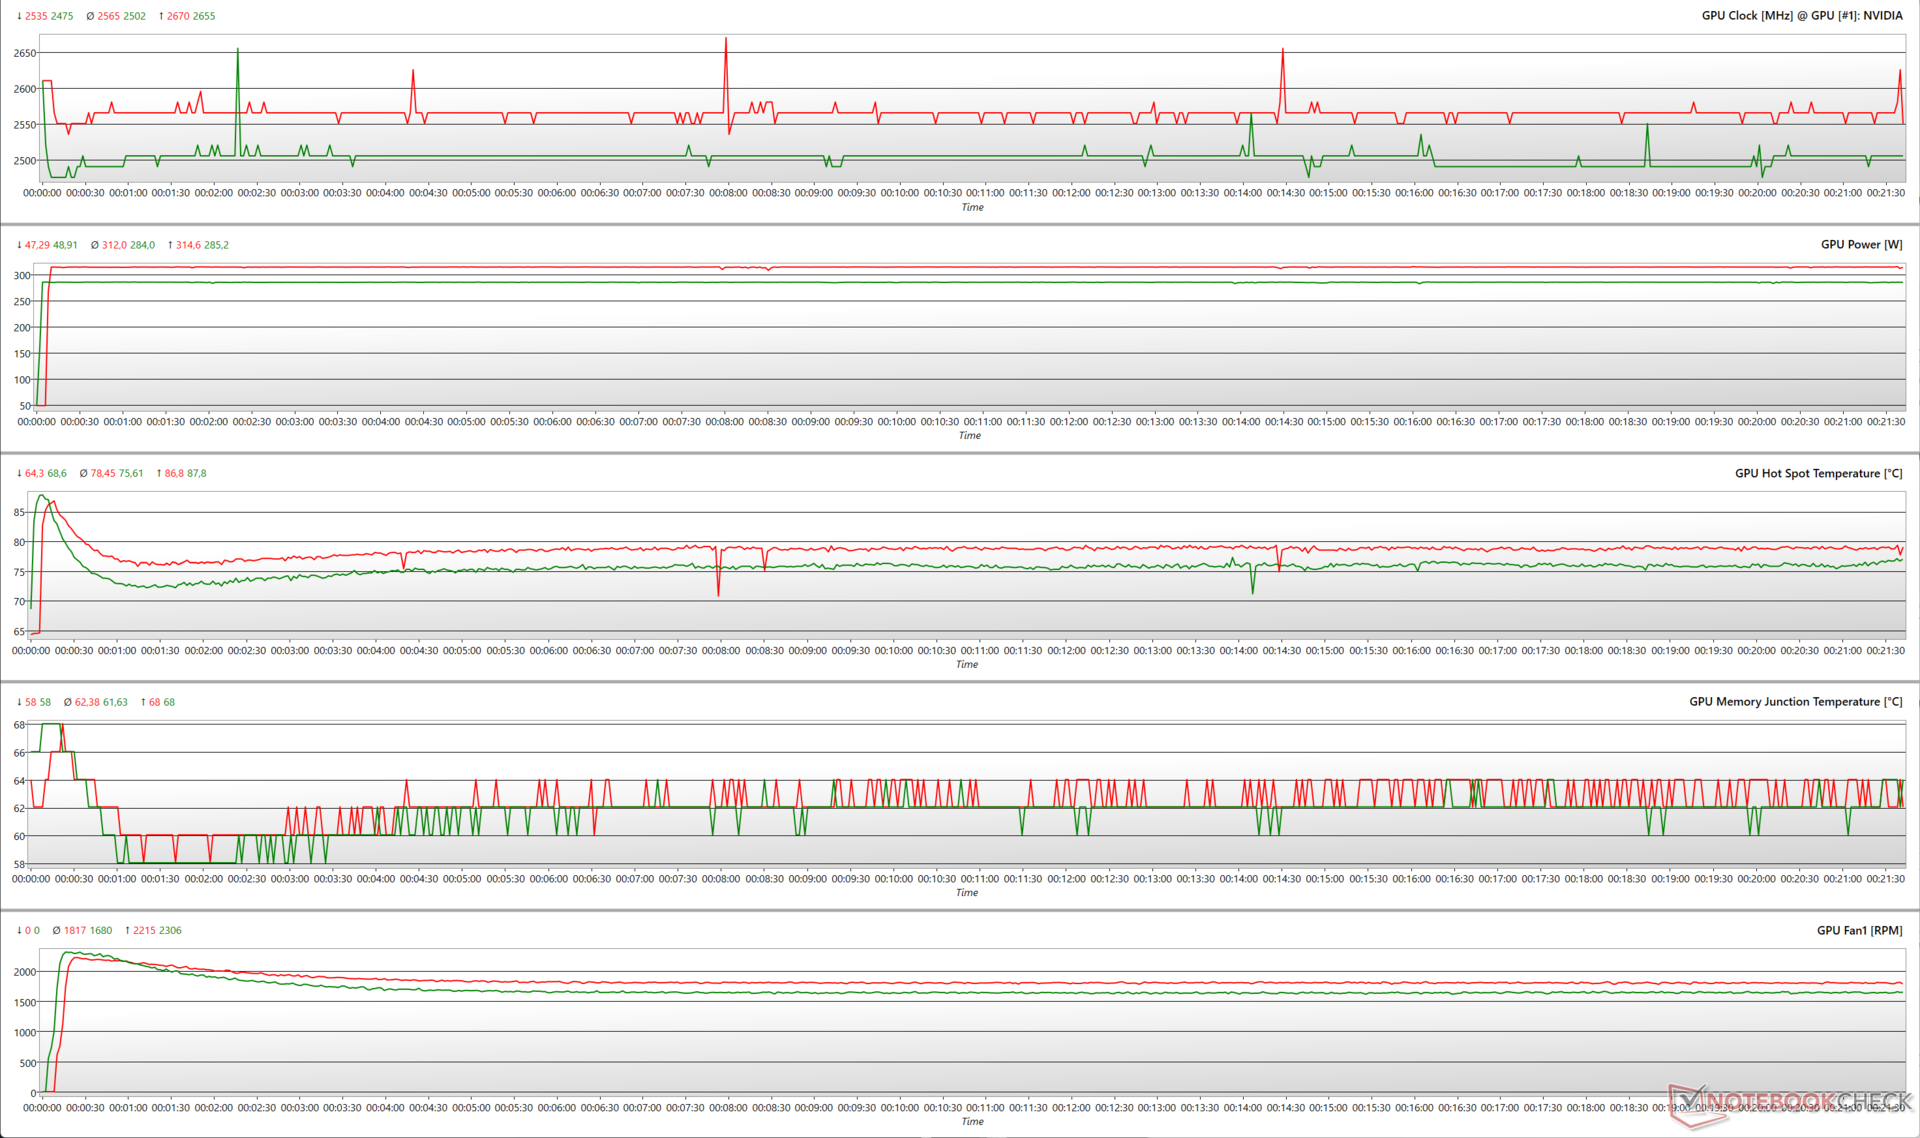Click the red average value 312,0 in GPU Power
This screenshot has height=1138, width=1920.
coord(114,245)
